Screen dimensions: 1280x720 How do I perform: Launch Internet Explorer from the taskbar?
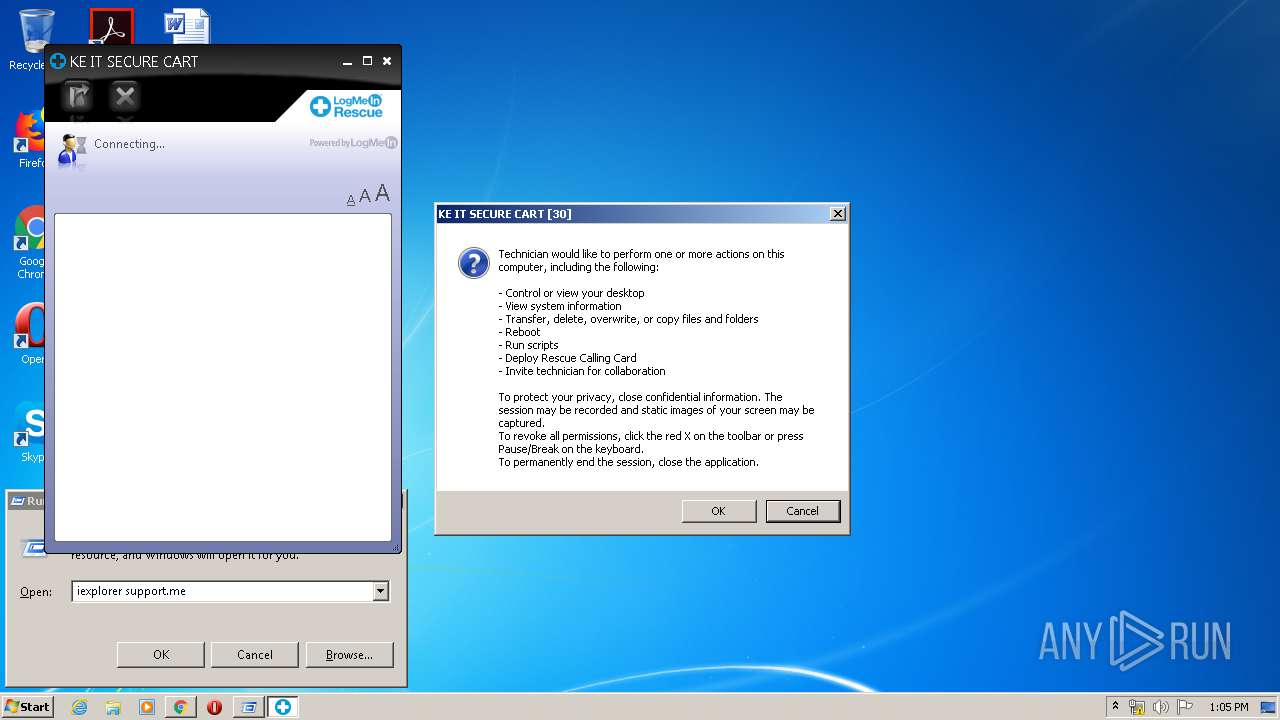coord(79,707)
